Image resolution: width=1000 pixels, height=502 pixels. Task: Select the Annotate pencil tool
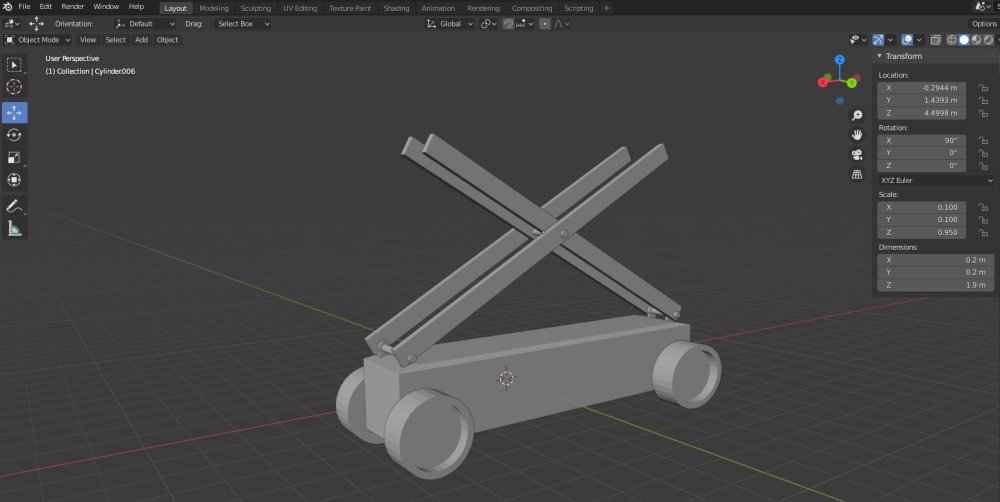(x=15, y=206)
